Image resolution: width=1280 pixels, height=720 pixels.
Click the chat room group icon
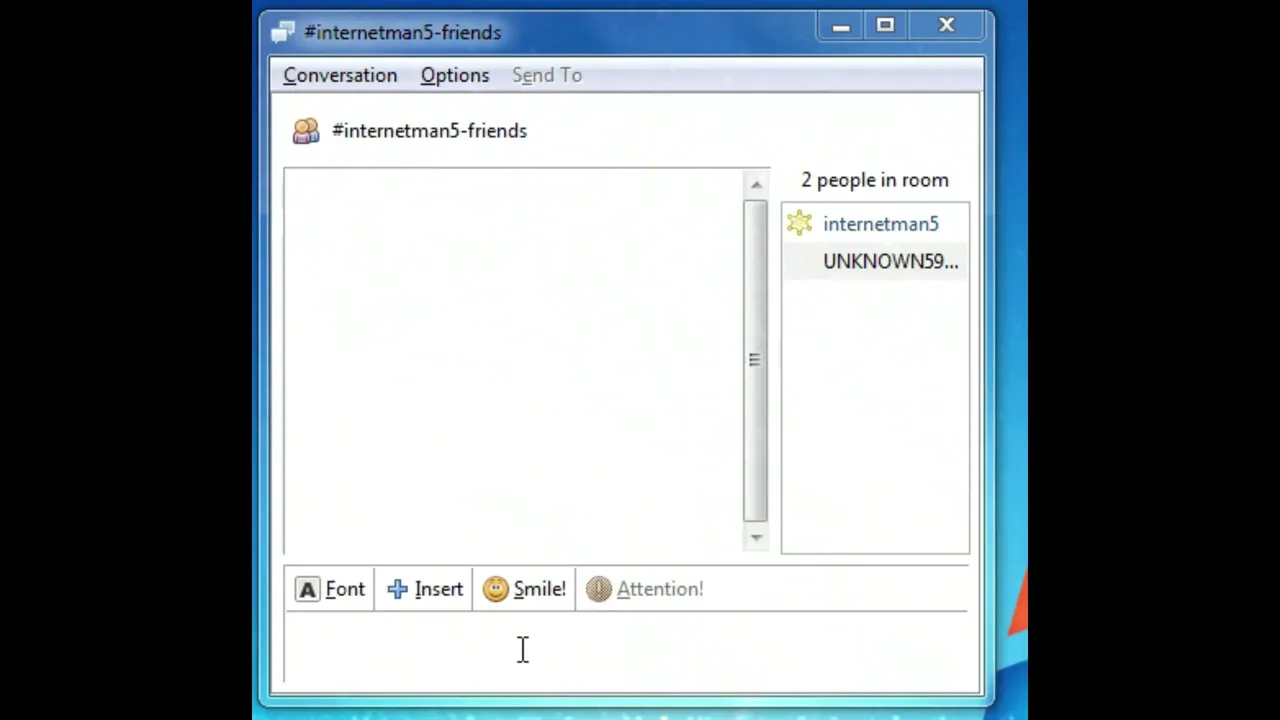[306, 131]
